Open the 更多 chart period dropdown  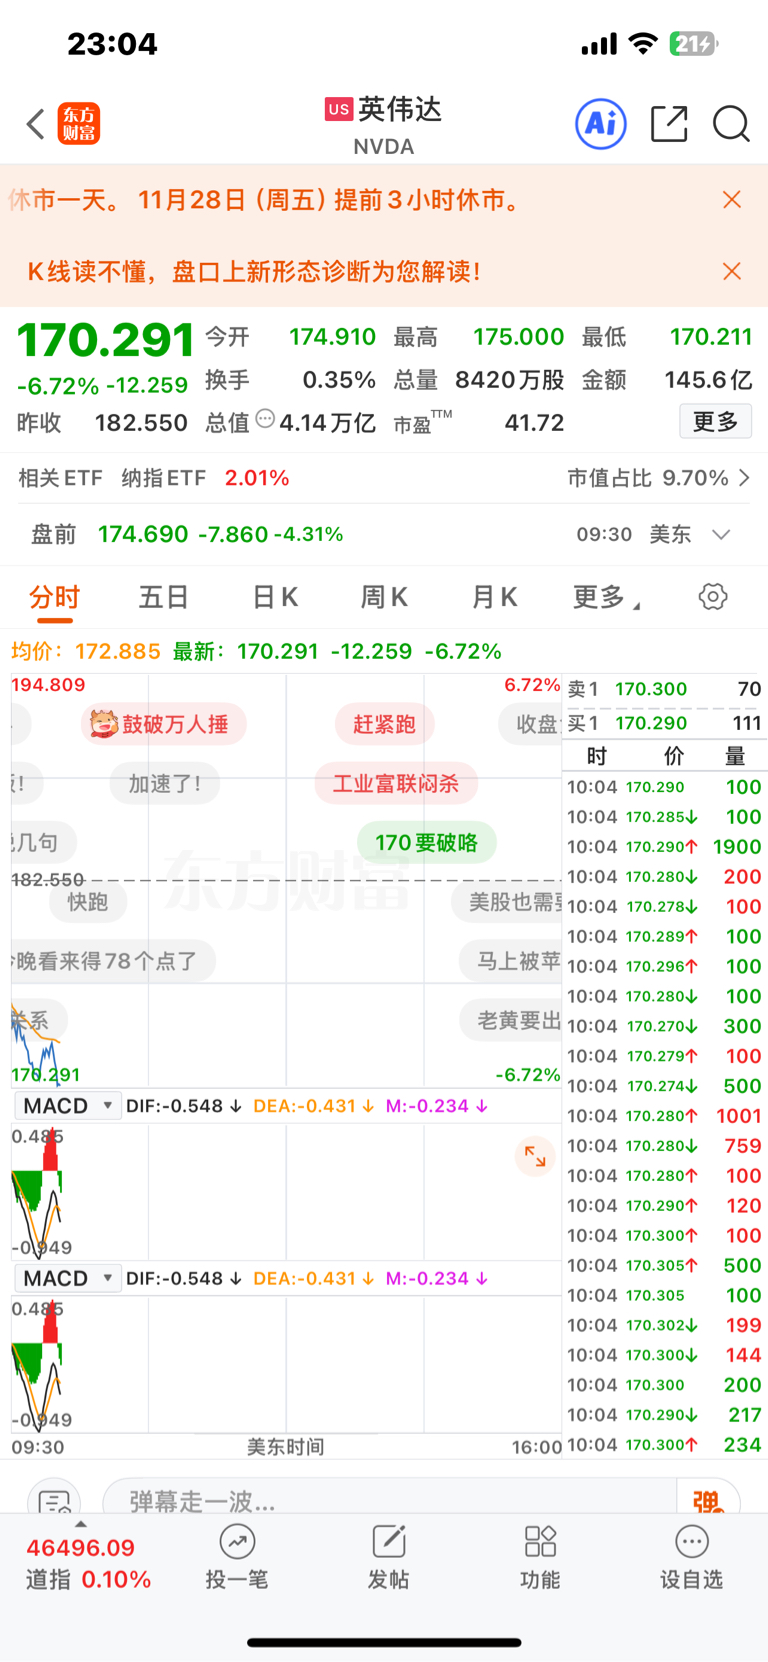point(606,598)
